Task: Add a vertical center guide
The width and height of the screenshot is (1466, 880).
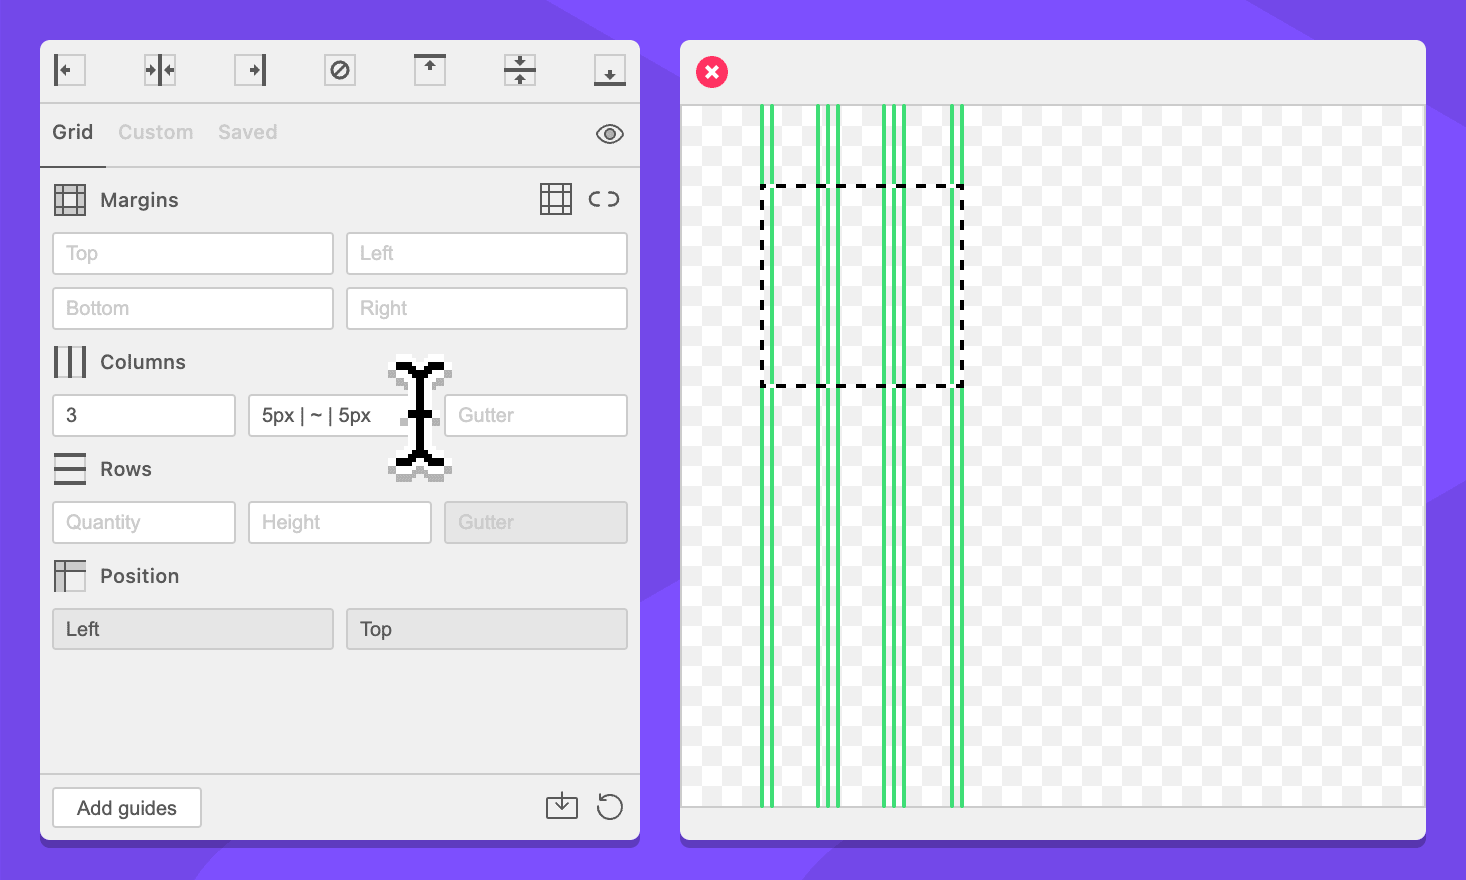Action: point(160,70)
